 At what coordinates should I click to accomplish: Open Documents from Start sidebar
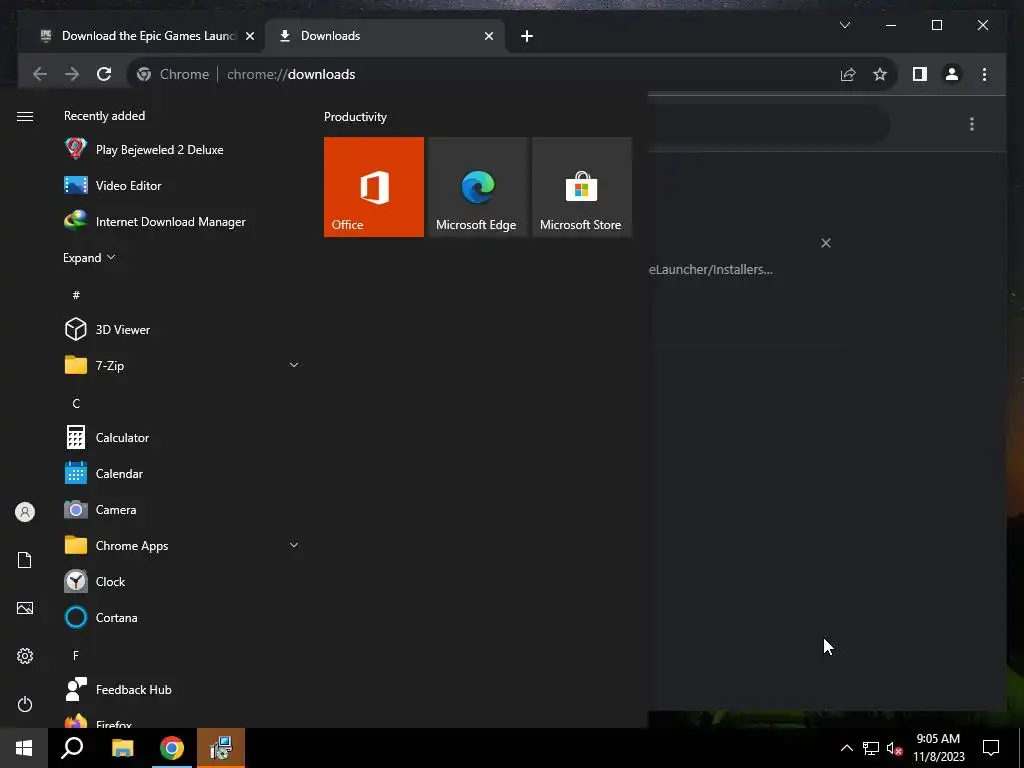pyautogui.click(x=25, y=560)
